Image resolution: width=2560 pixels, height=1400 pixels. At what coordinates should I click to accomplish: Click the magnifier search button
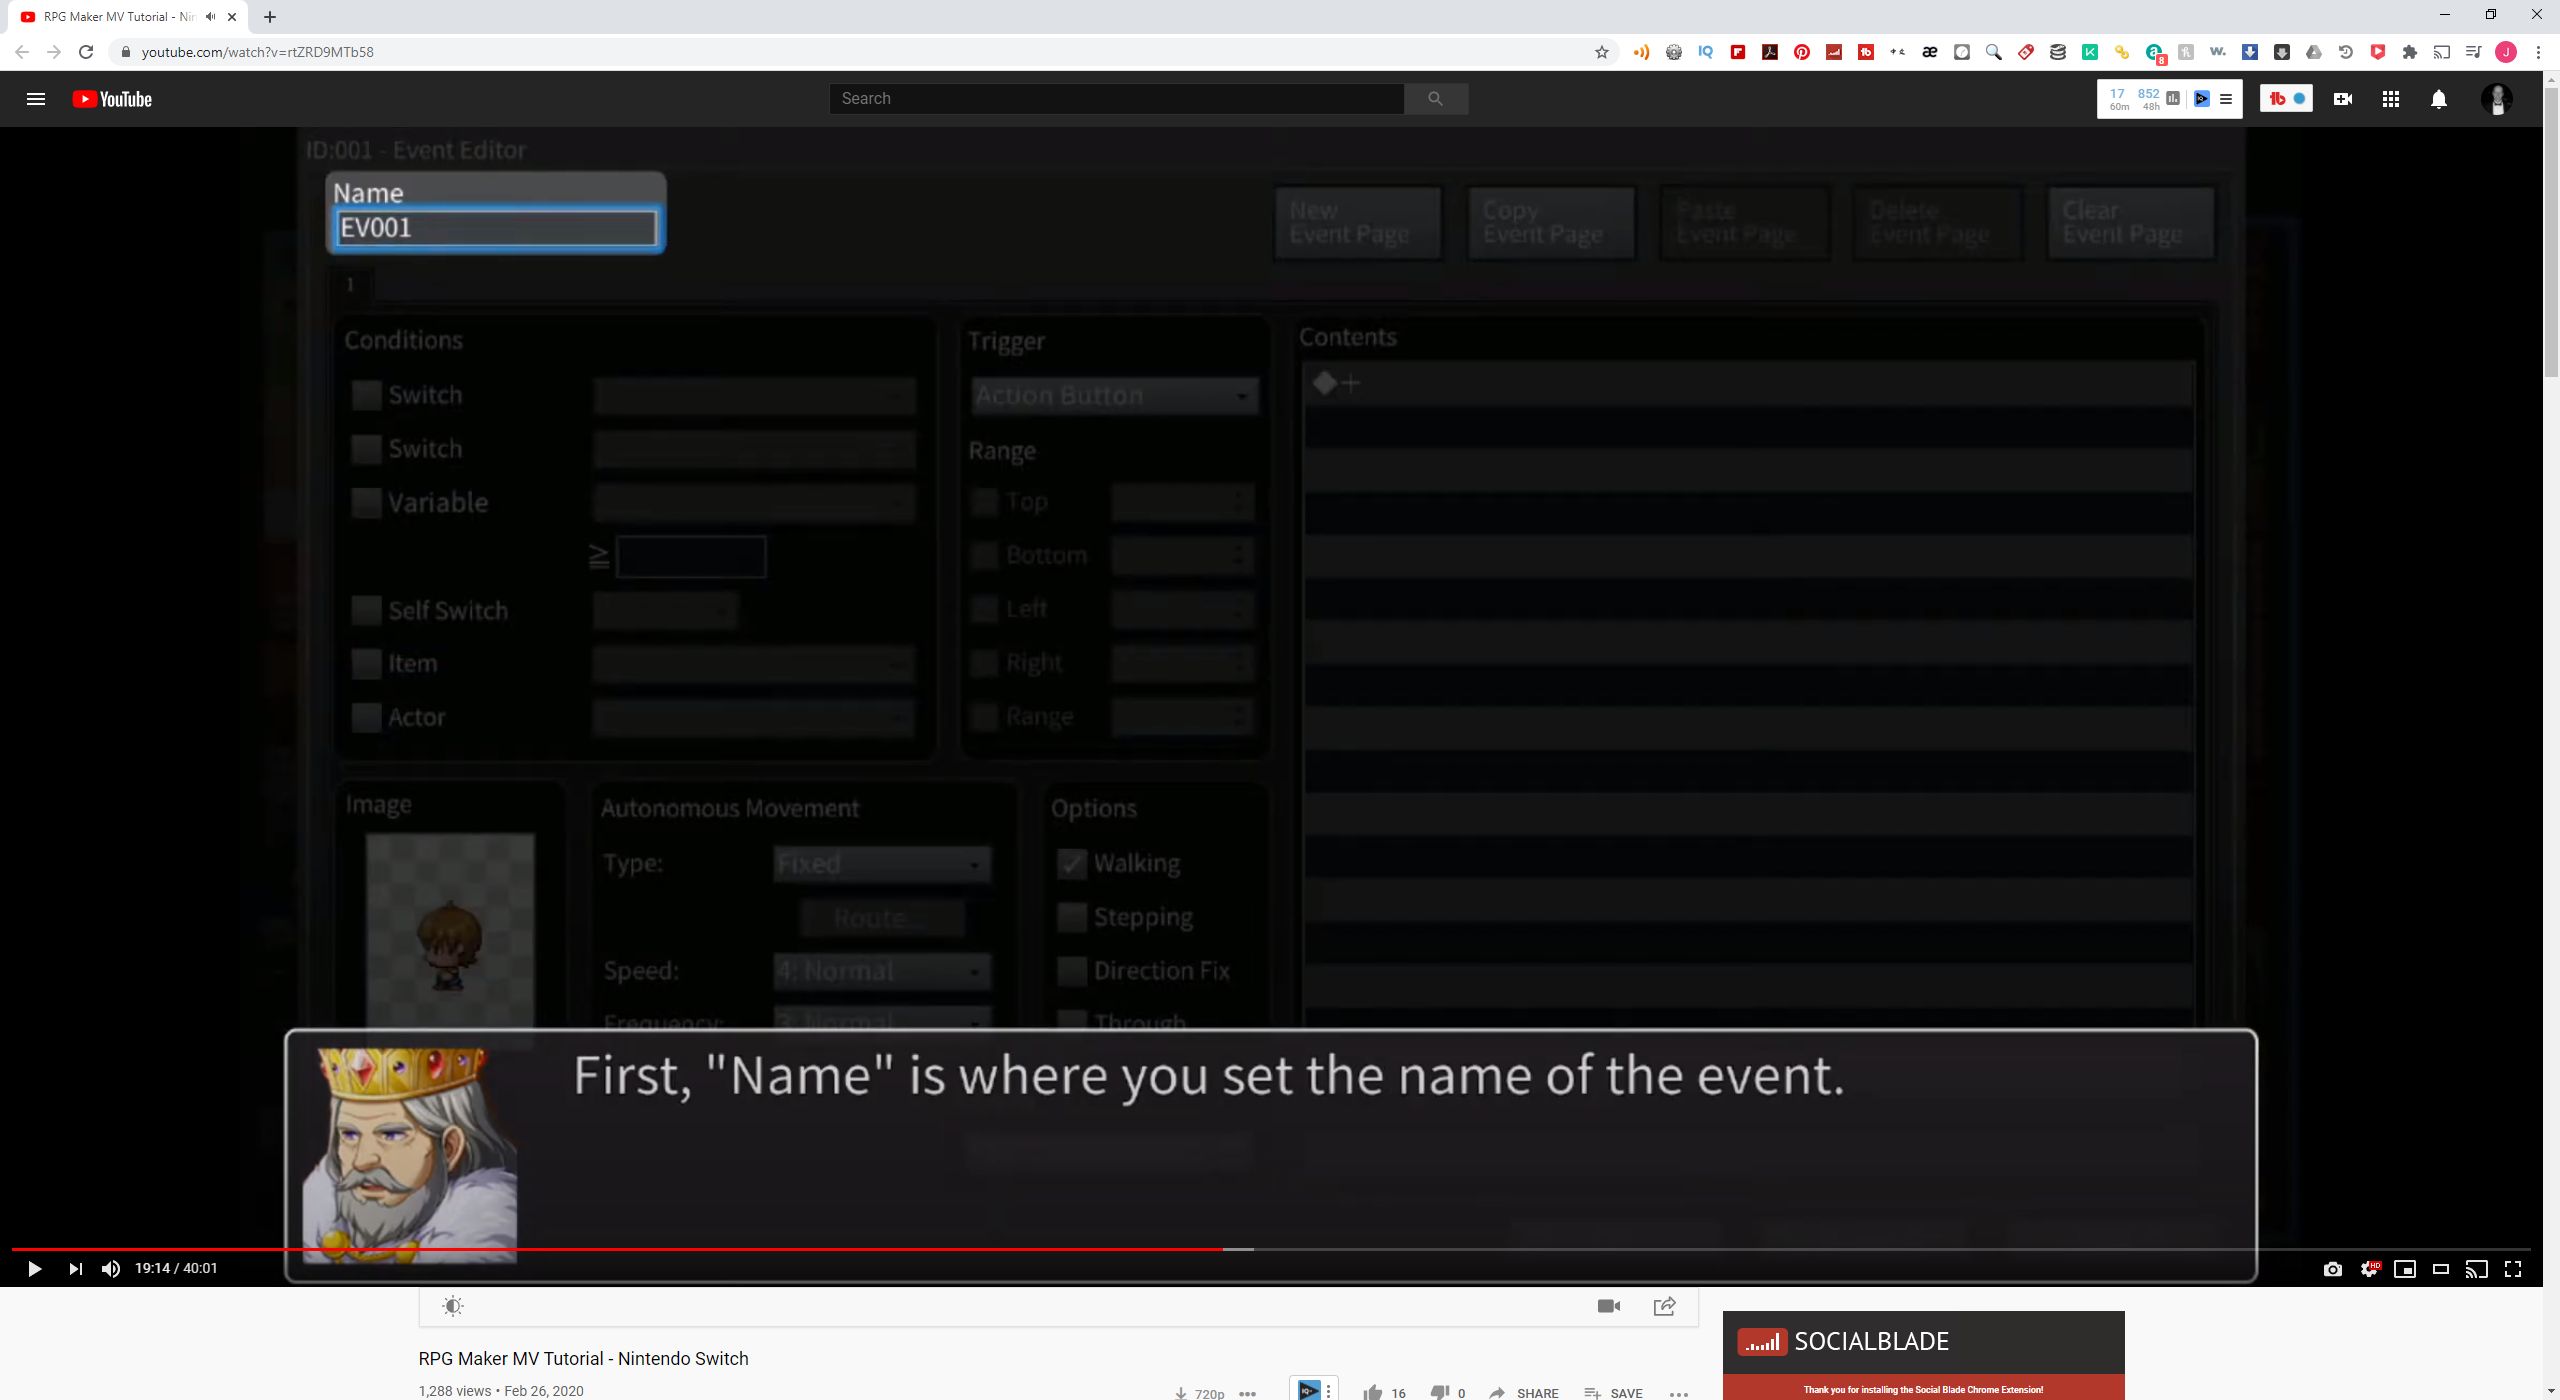tap(1435, 98)
